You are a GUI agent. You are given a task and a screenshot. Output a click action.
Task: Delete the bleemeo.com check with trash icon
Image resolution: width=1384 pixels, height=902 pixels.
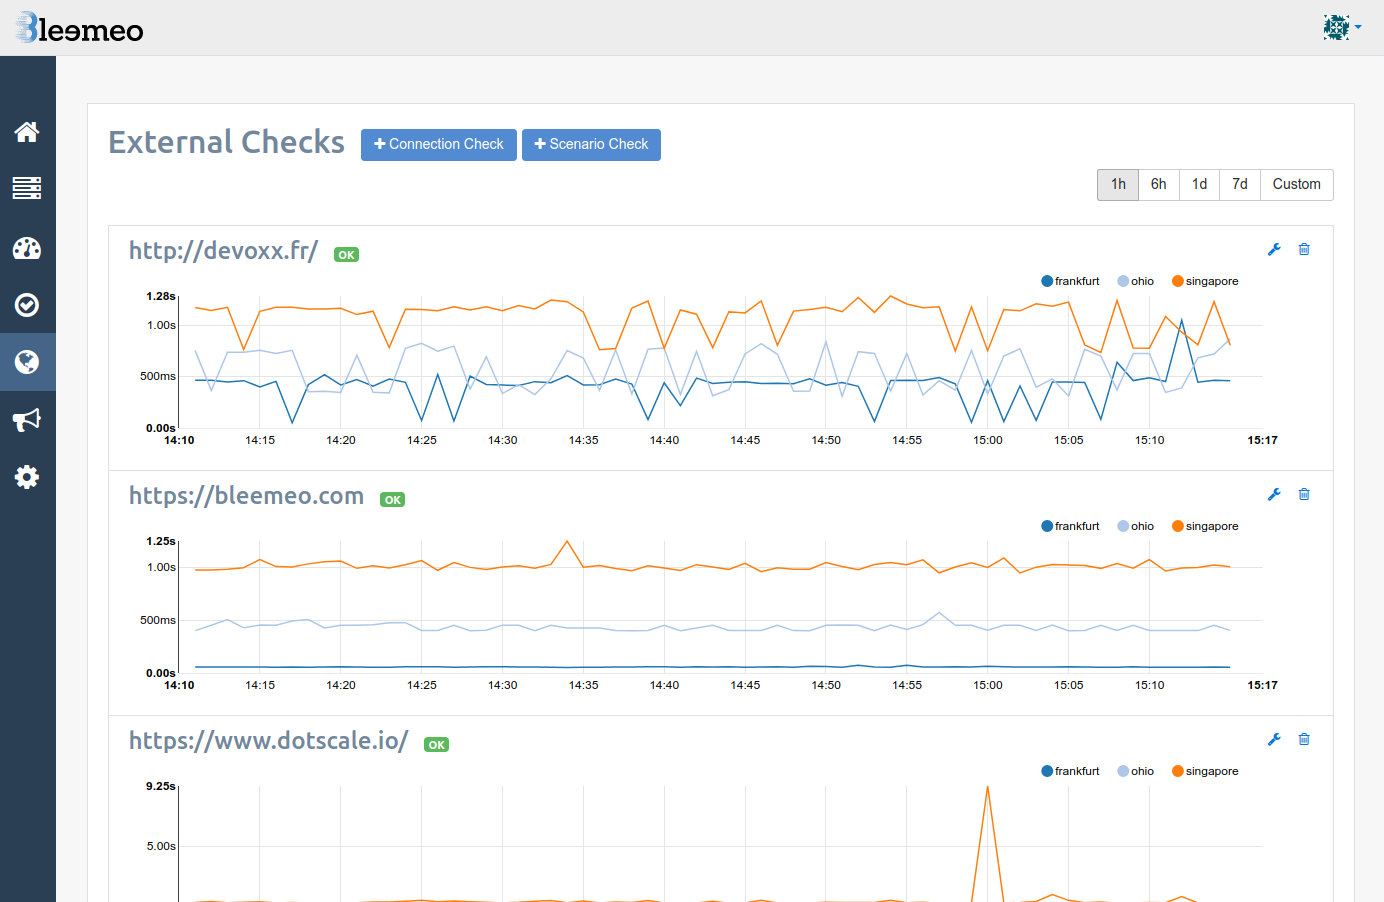1304,495
